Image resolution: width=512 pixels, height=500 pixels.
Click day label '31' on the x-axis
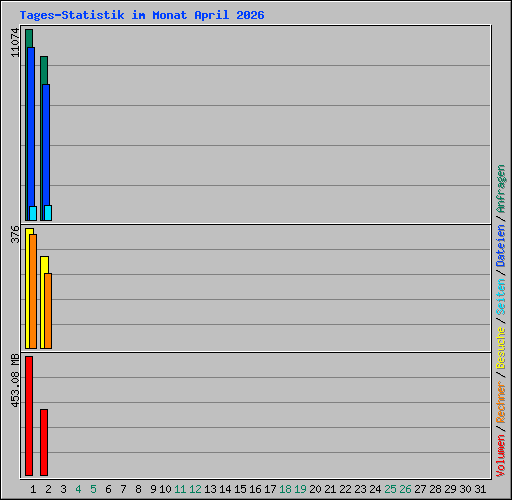(480, 489)
